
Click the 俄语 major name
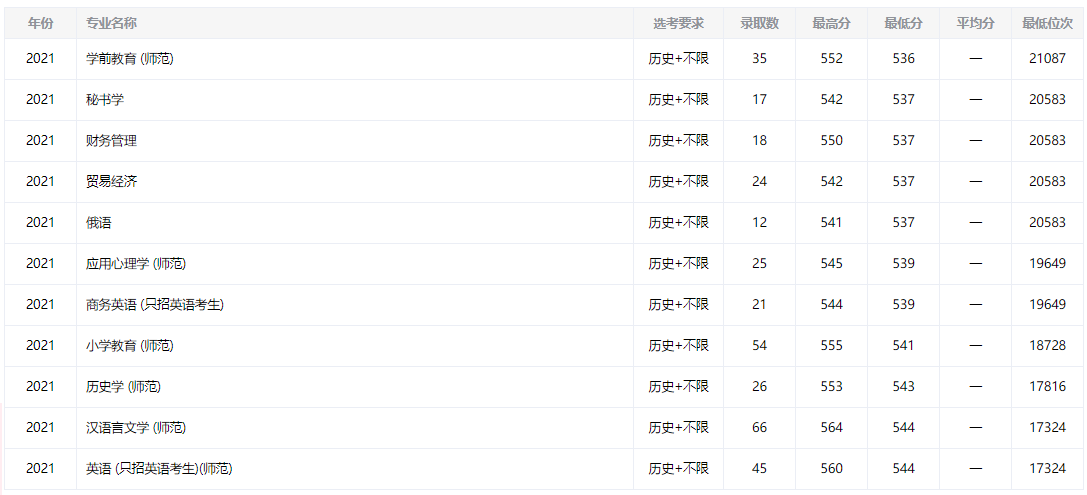pos(99,223)
